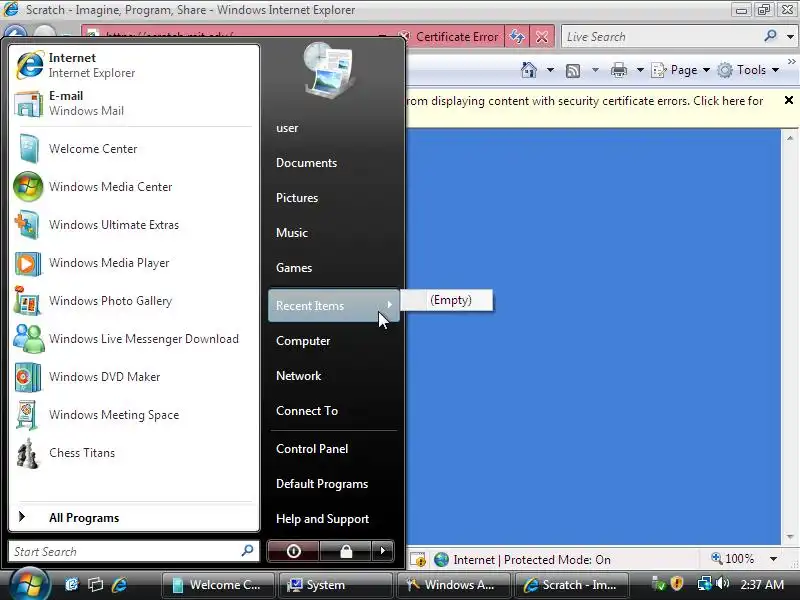Click the Certificate Error indicator

(x=451, y=37)
